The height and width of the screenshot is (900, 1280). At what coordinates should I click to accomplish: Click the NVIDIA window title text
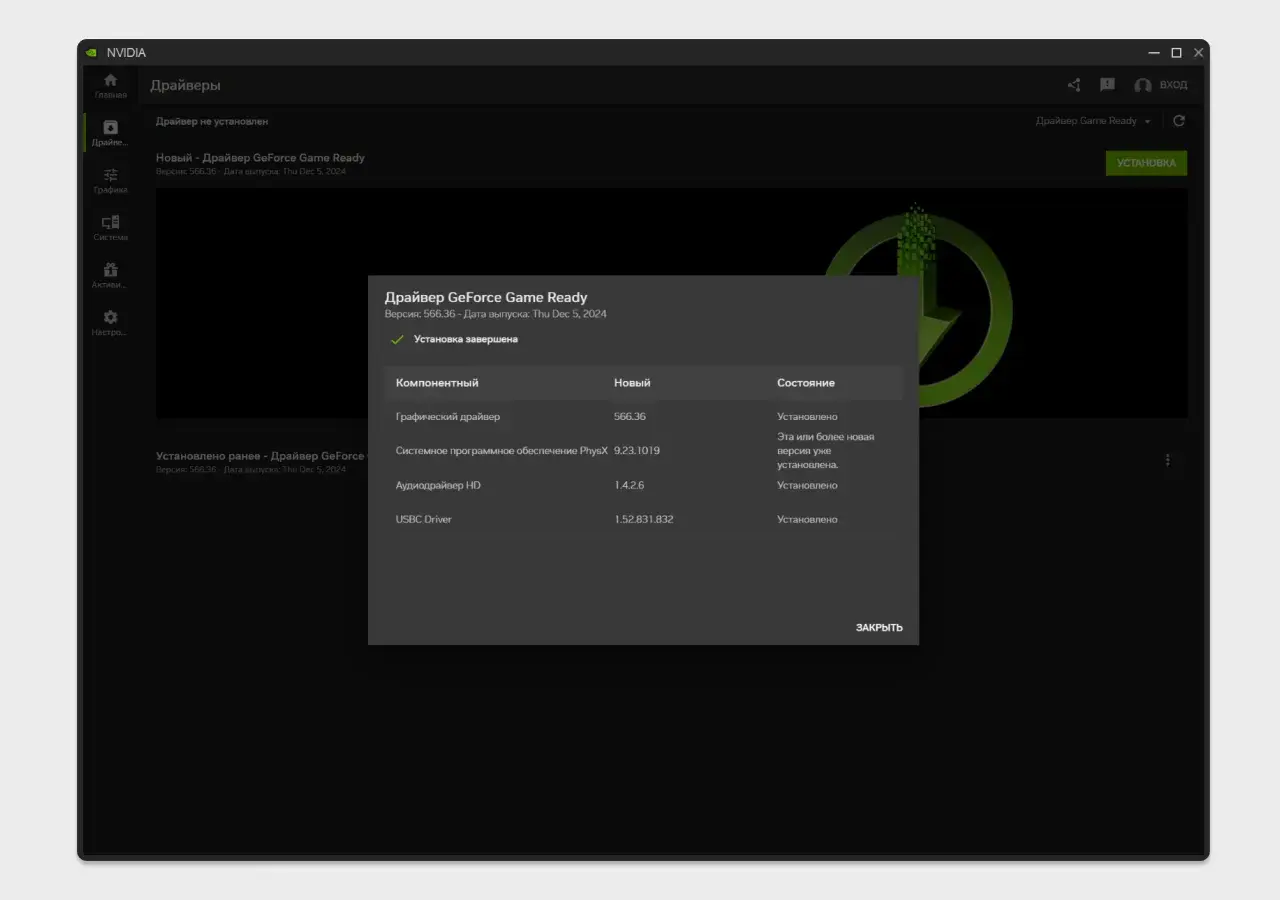pyautogui.click(x=126, y=53)
